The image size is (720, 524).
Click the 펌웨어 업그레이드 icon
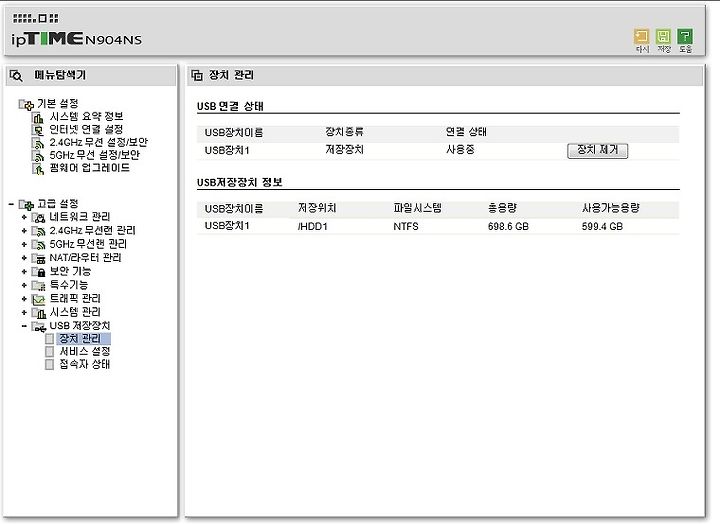click(x=38, y=169)
